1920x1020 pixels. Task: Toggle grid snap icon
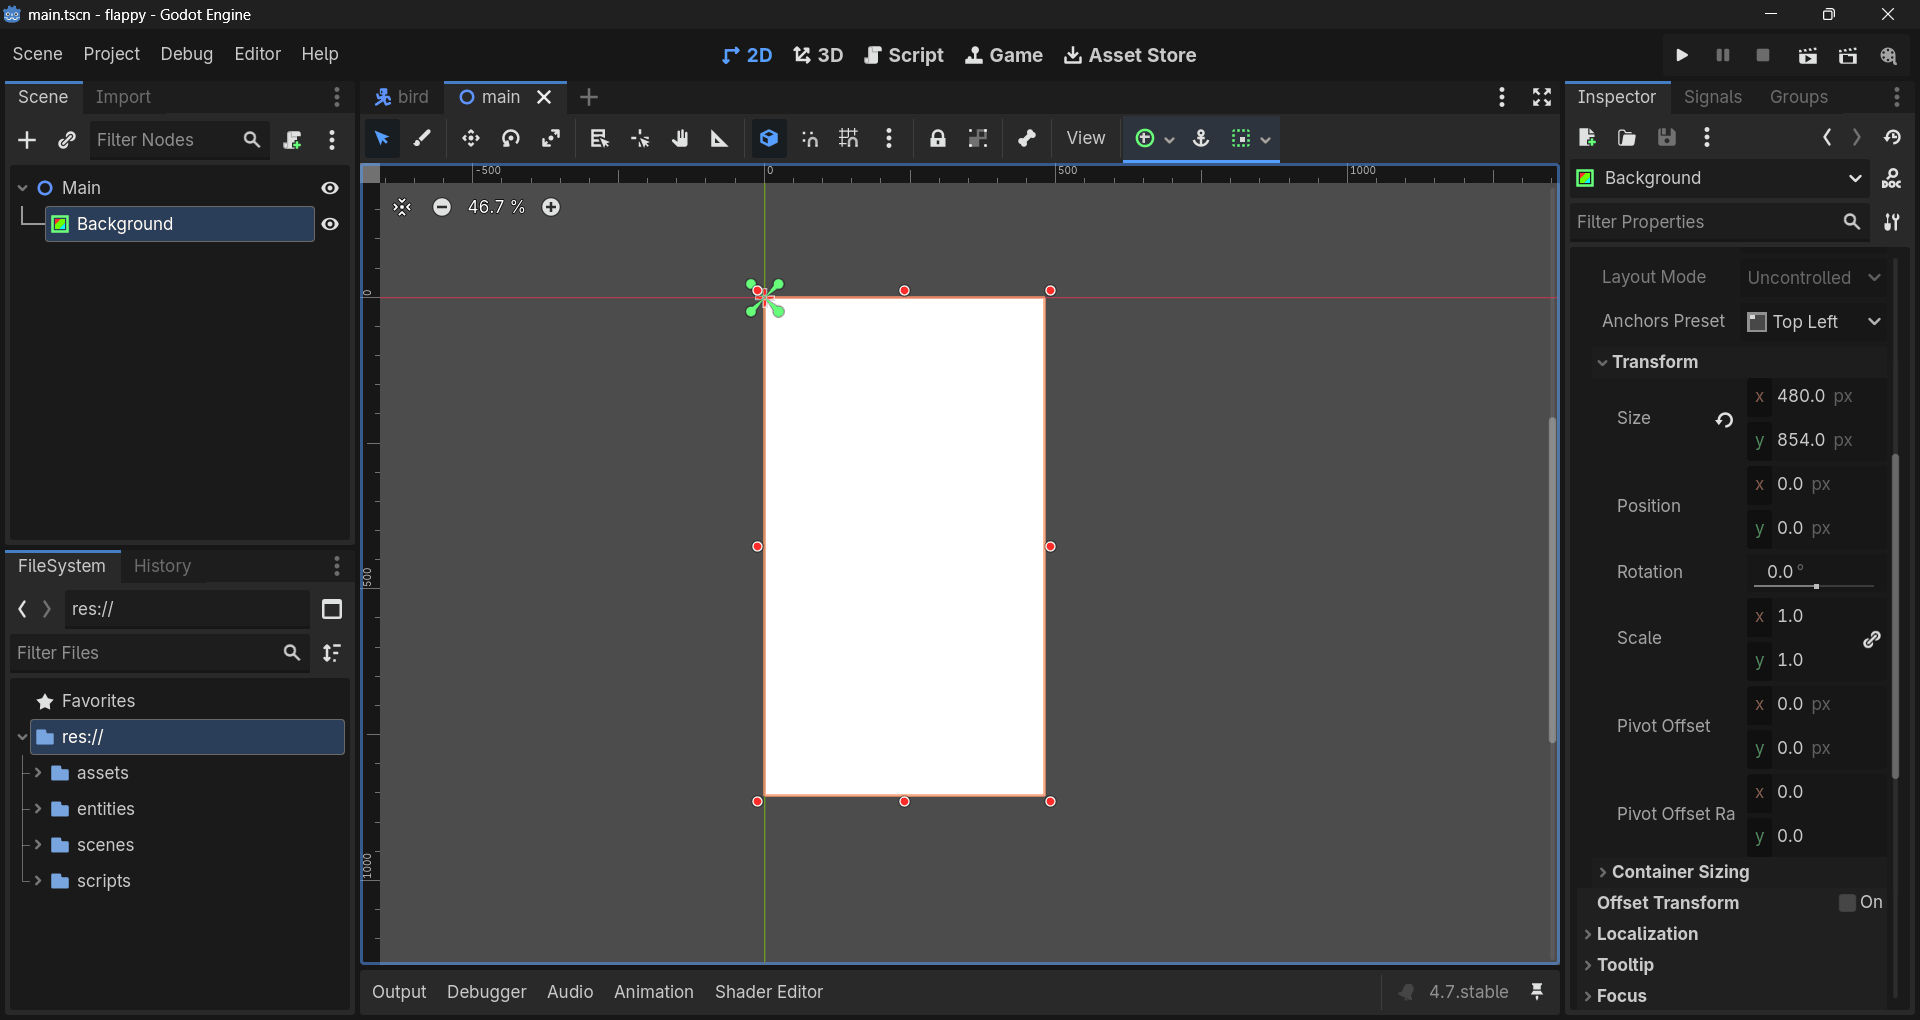pyautogui.click(x=849, y=139)
